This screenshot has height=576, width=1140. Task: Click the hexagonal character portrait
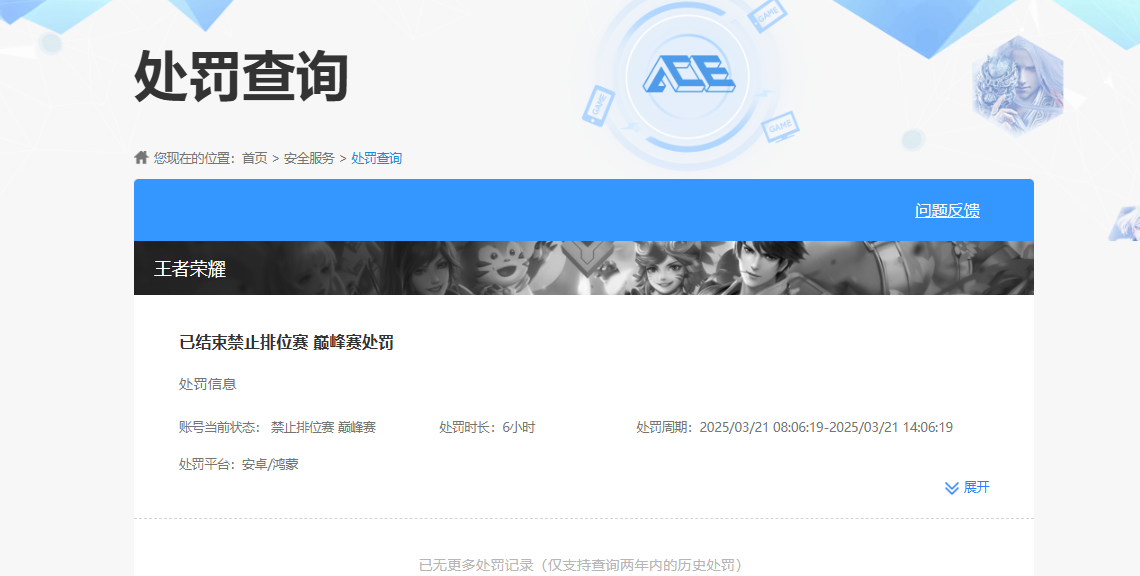coord(1017,87)
